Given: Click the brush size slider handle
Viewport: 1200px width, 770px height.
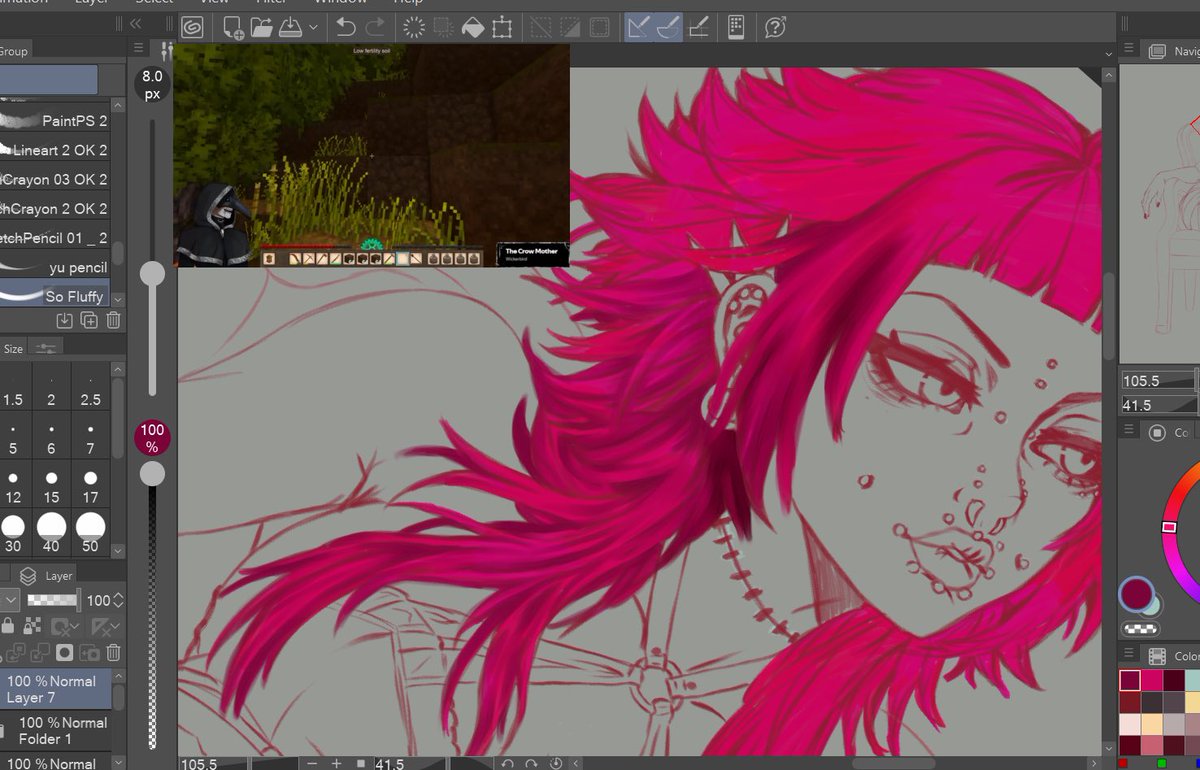Looking at the screenshot, I should pyautogui.click(x=152, y=273).
